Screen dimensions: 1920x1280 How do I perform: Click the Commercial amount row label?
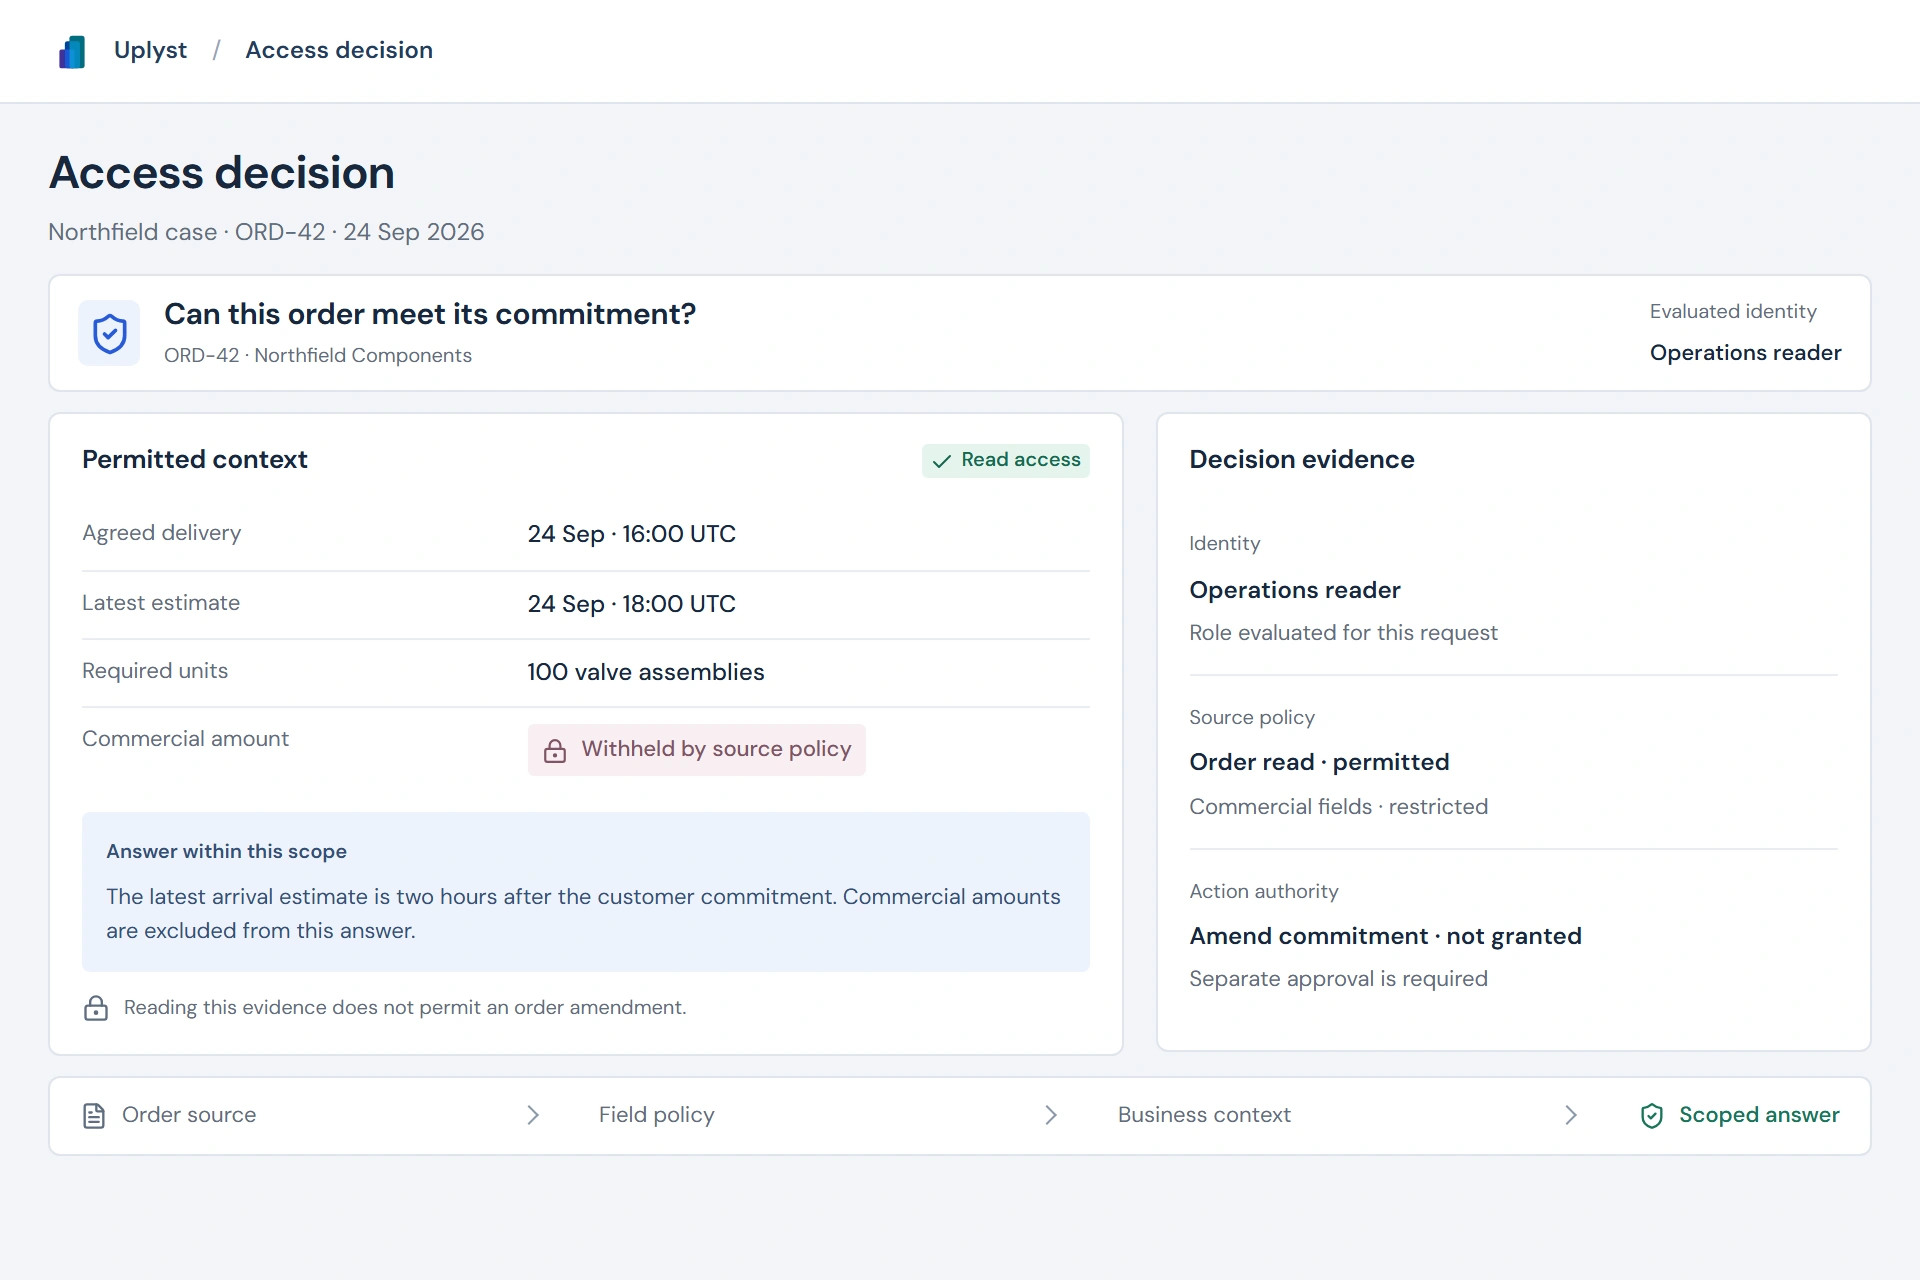[185, 739]
